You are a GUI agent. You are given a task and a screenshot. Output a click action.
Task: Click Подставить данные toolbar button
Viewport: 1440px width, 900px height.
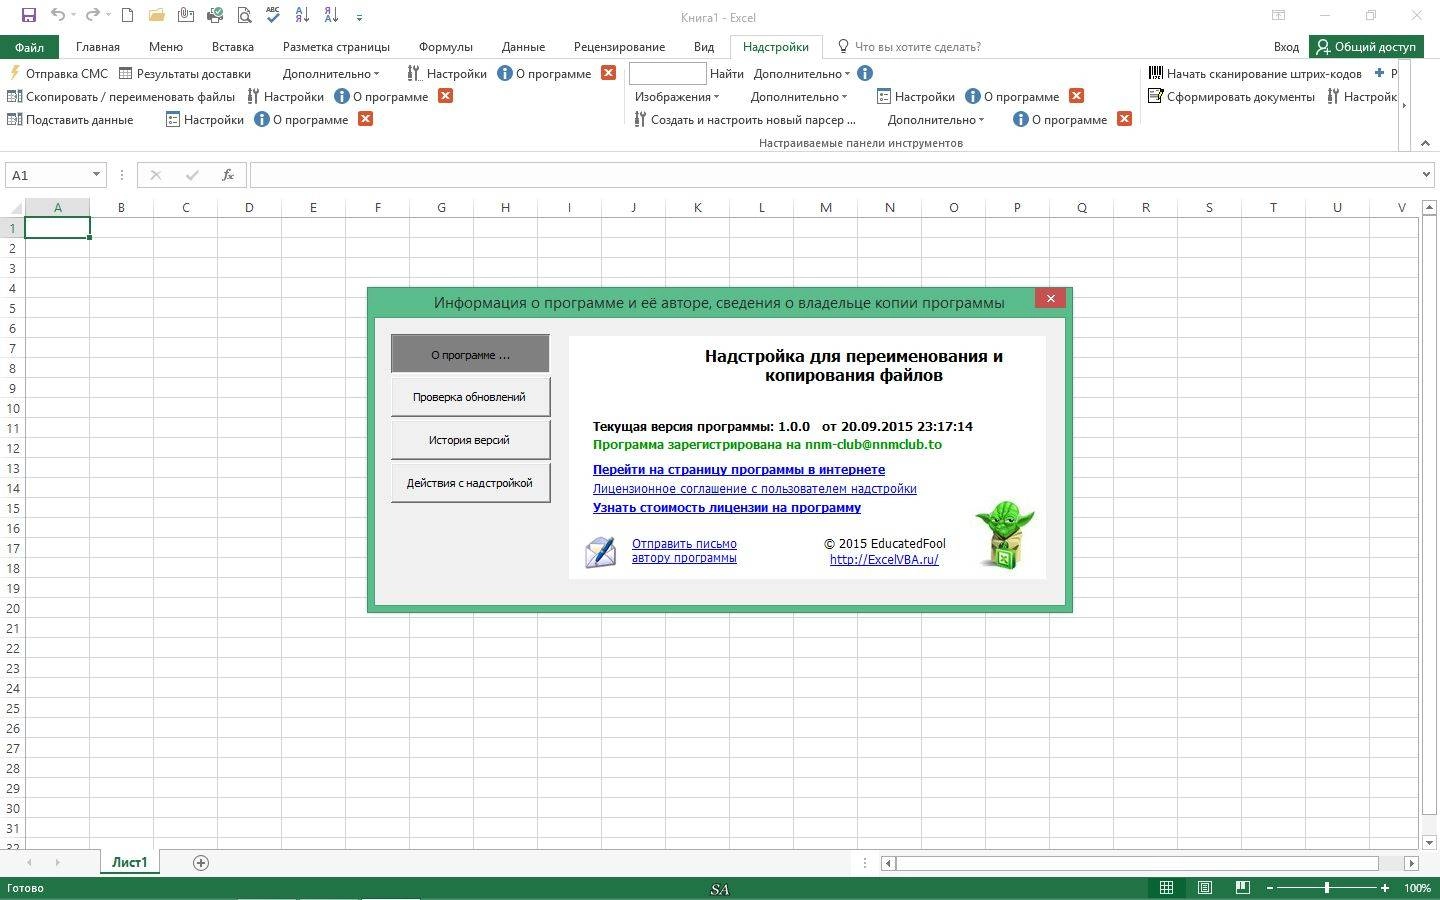coord(70,119)
